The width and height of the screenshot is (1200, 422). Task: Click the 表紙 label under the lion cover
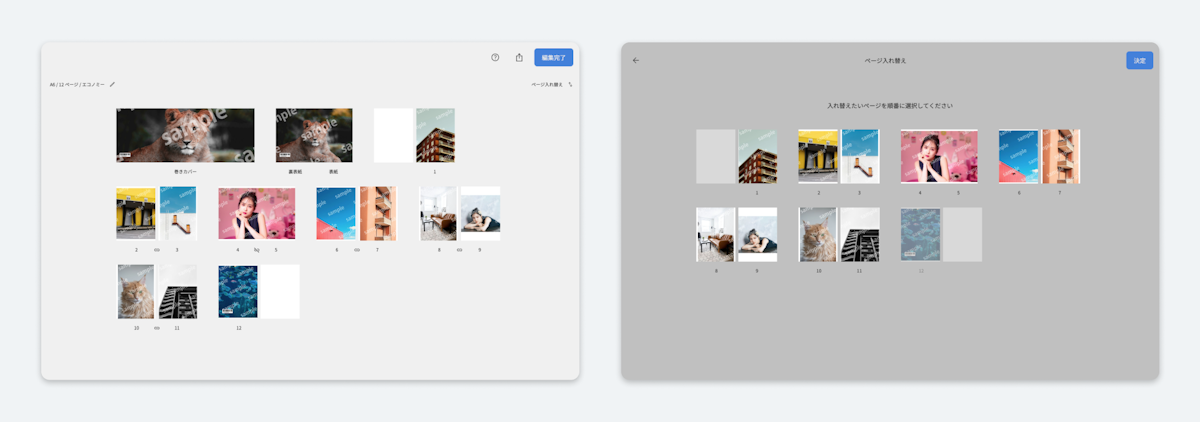coord(333,172)
